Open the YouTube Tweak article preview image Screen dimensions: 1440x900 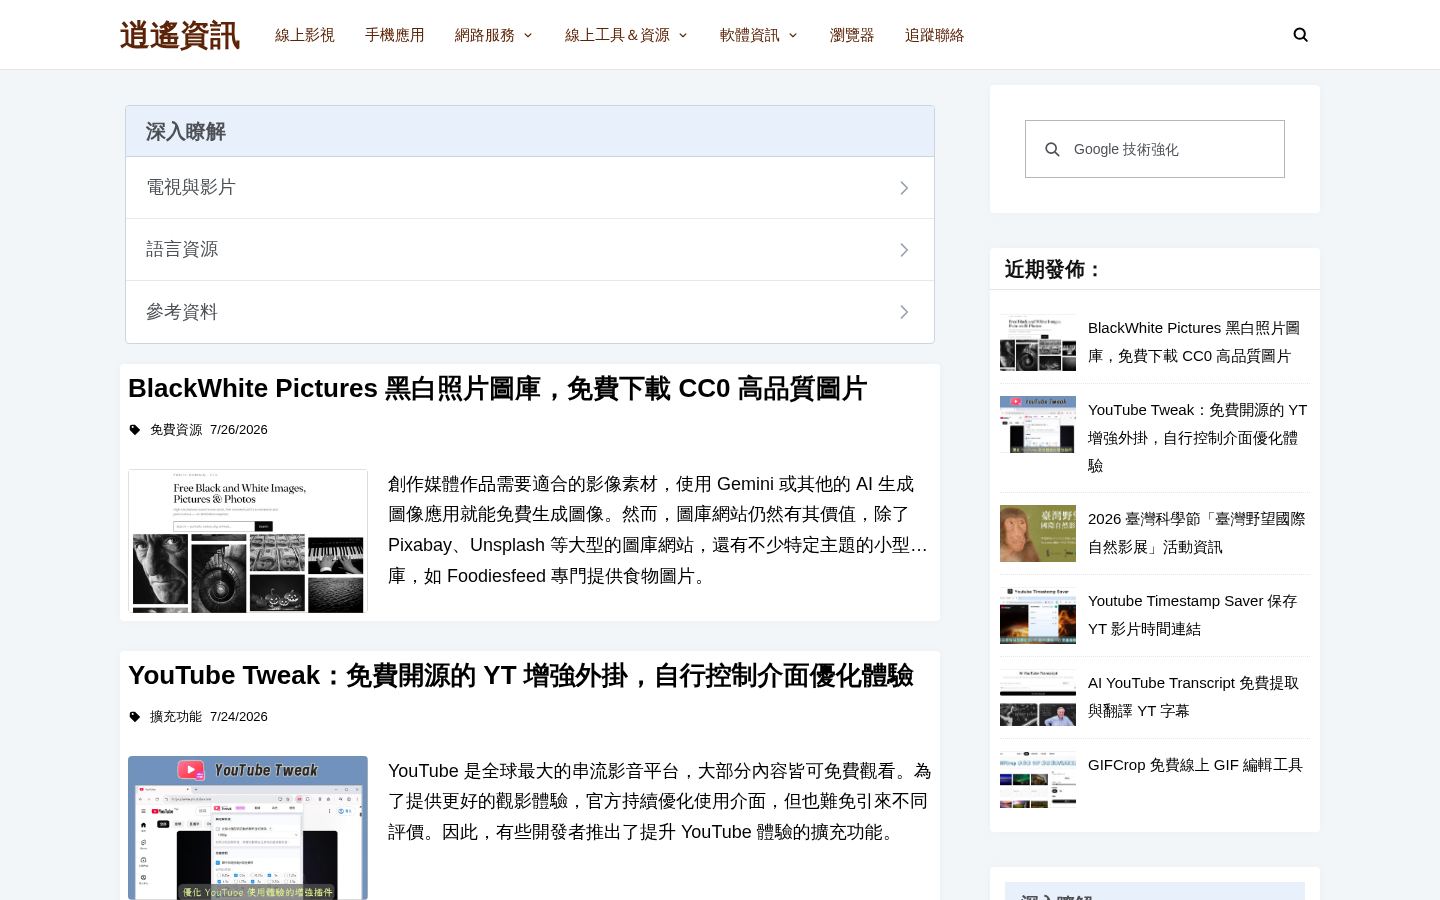click(248, 828)
